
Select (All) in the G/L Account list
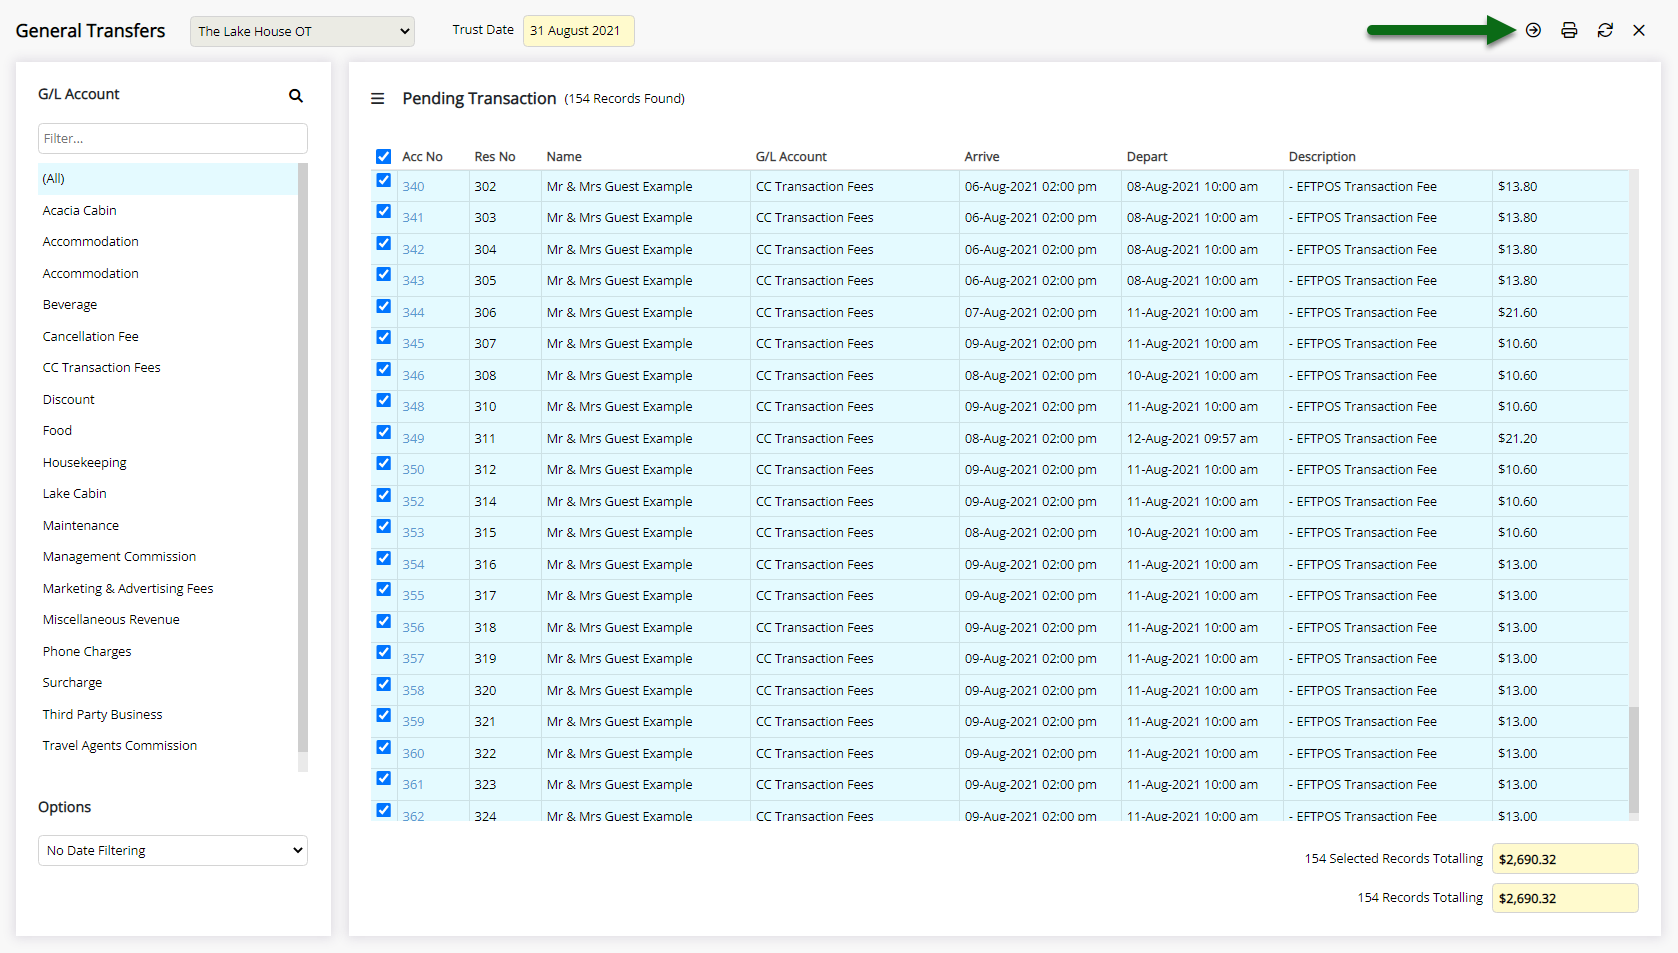coord(168,179)
